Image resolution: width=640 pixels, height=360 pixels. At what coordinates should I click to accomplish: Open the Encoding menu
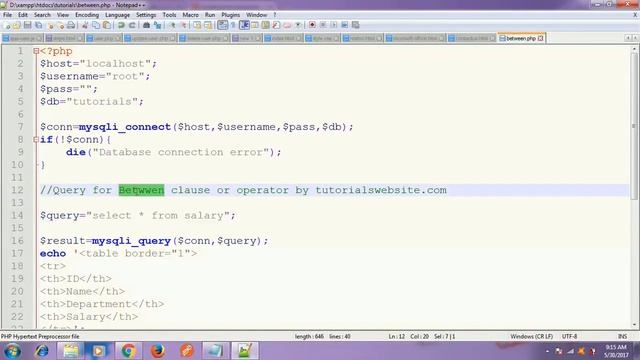click(87, 15)
